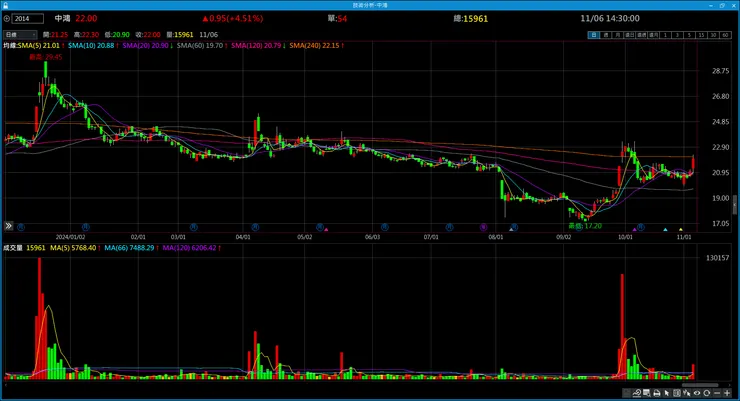
Task: Select the 還月 adjusted monthly tab
Action: pyautogui.click(x=654, y=35)
